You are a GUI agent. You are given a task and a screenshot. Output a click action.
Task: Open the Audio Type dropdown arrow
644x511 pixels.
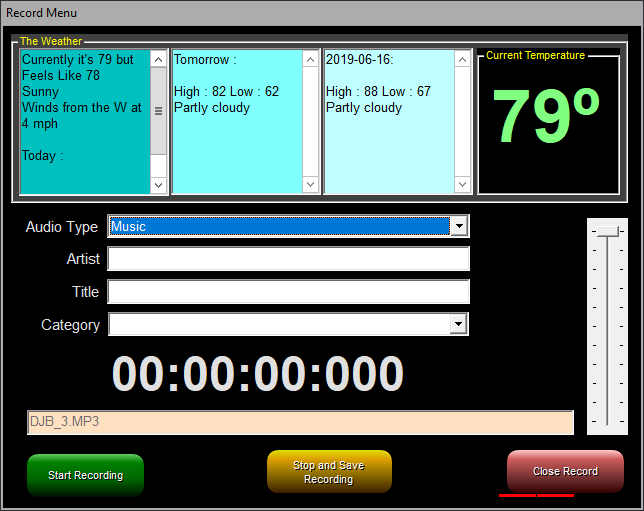pos(459,226)
